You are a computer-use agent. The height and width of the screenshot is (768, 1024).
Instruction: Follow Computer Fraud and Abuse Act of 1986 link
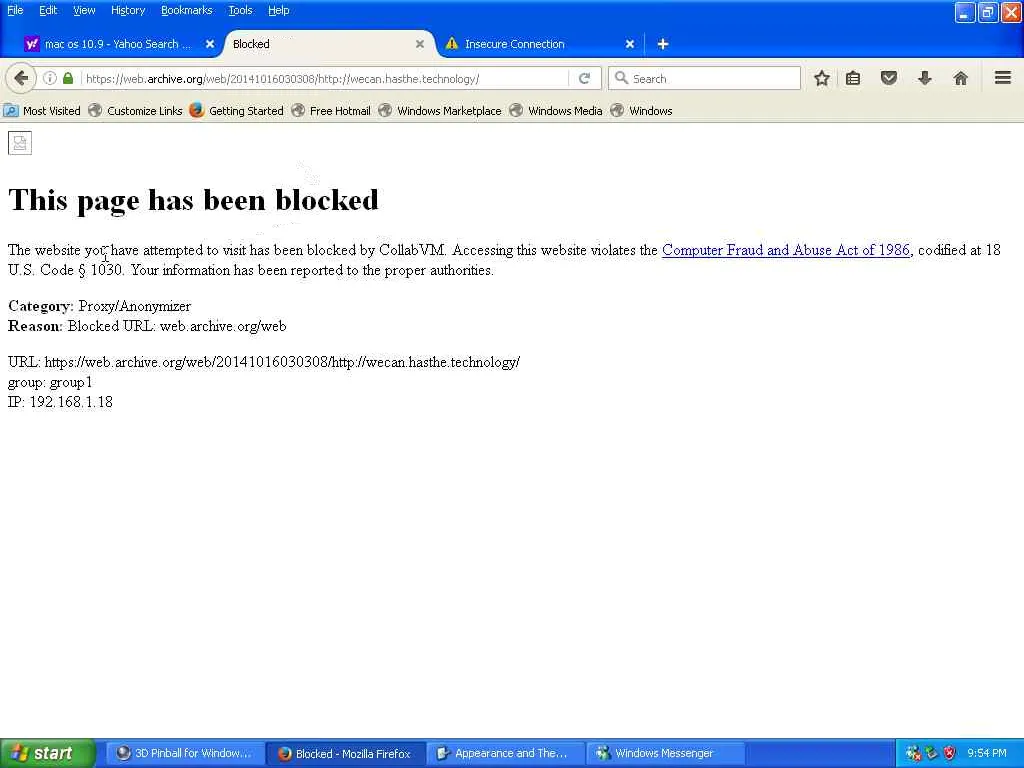786,250
